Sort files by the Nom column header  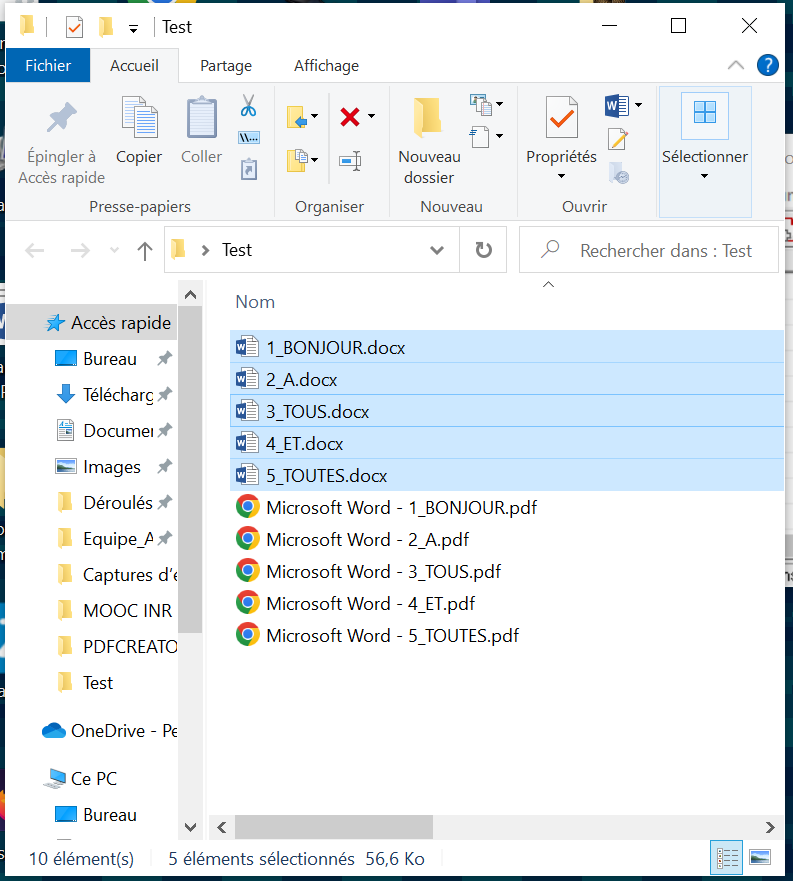point(255,302)
